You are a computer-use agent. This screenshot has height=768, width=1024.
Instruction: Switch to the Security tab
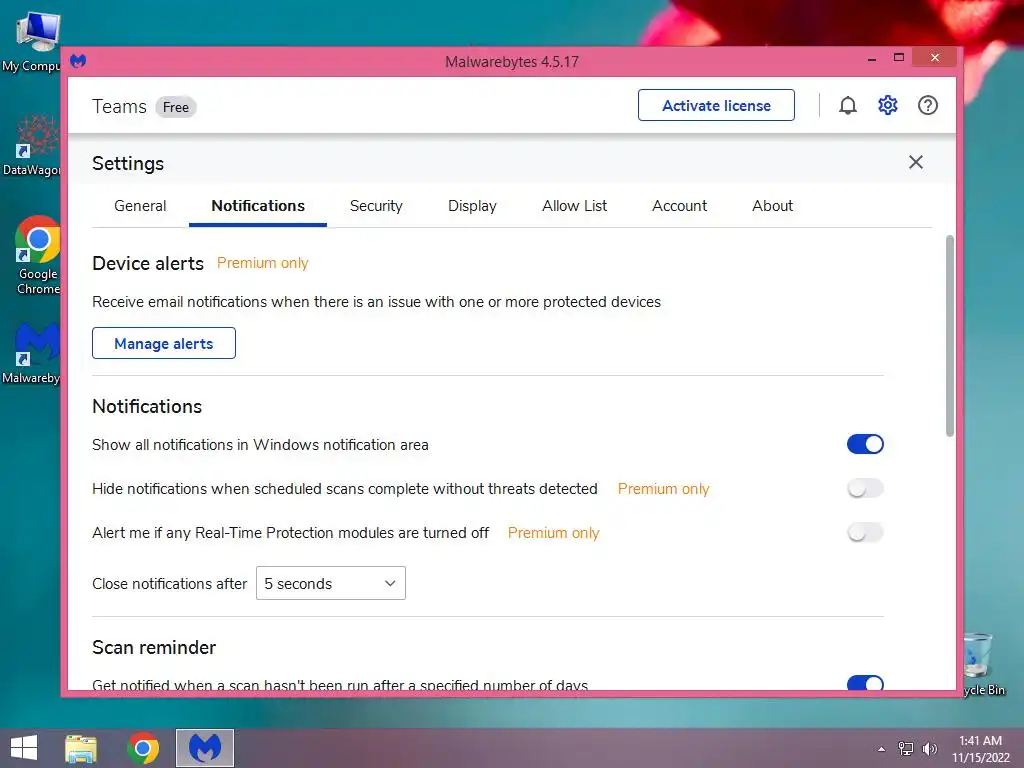pos(376,206)
